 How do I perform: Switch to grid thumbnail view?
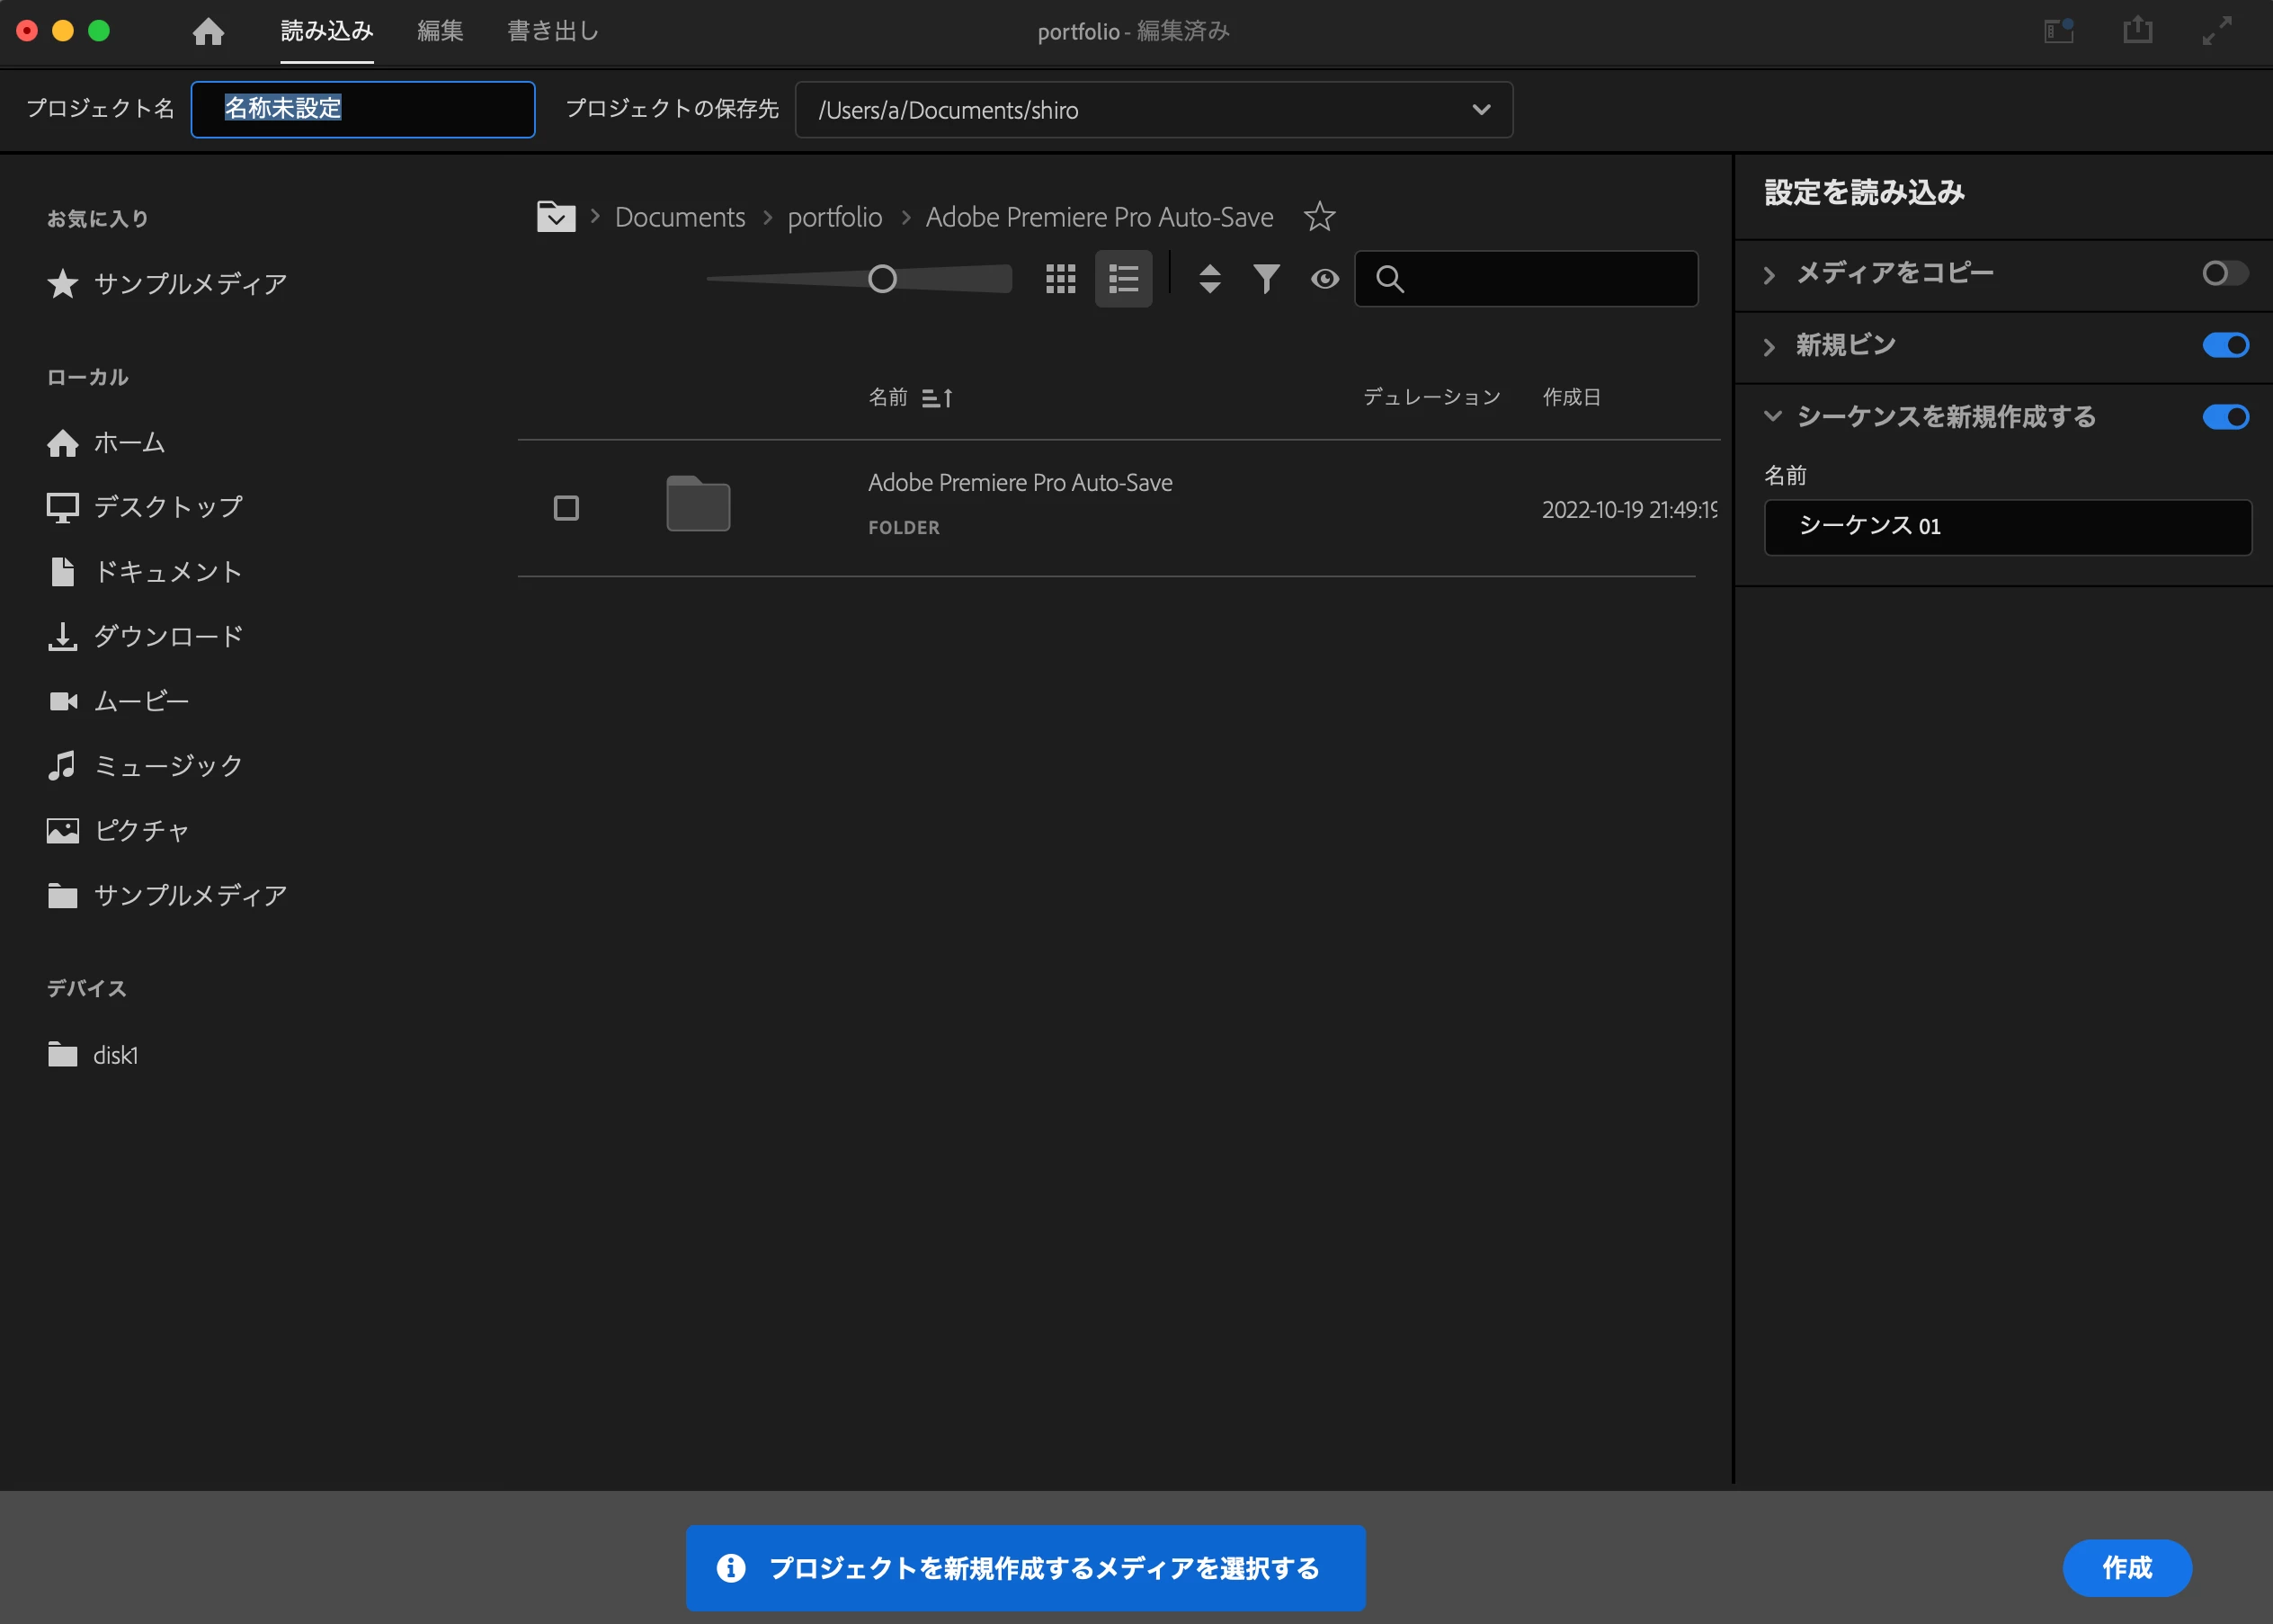pyautogui.click(x=1060, y=279)
